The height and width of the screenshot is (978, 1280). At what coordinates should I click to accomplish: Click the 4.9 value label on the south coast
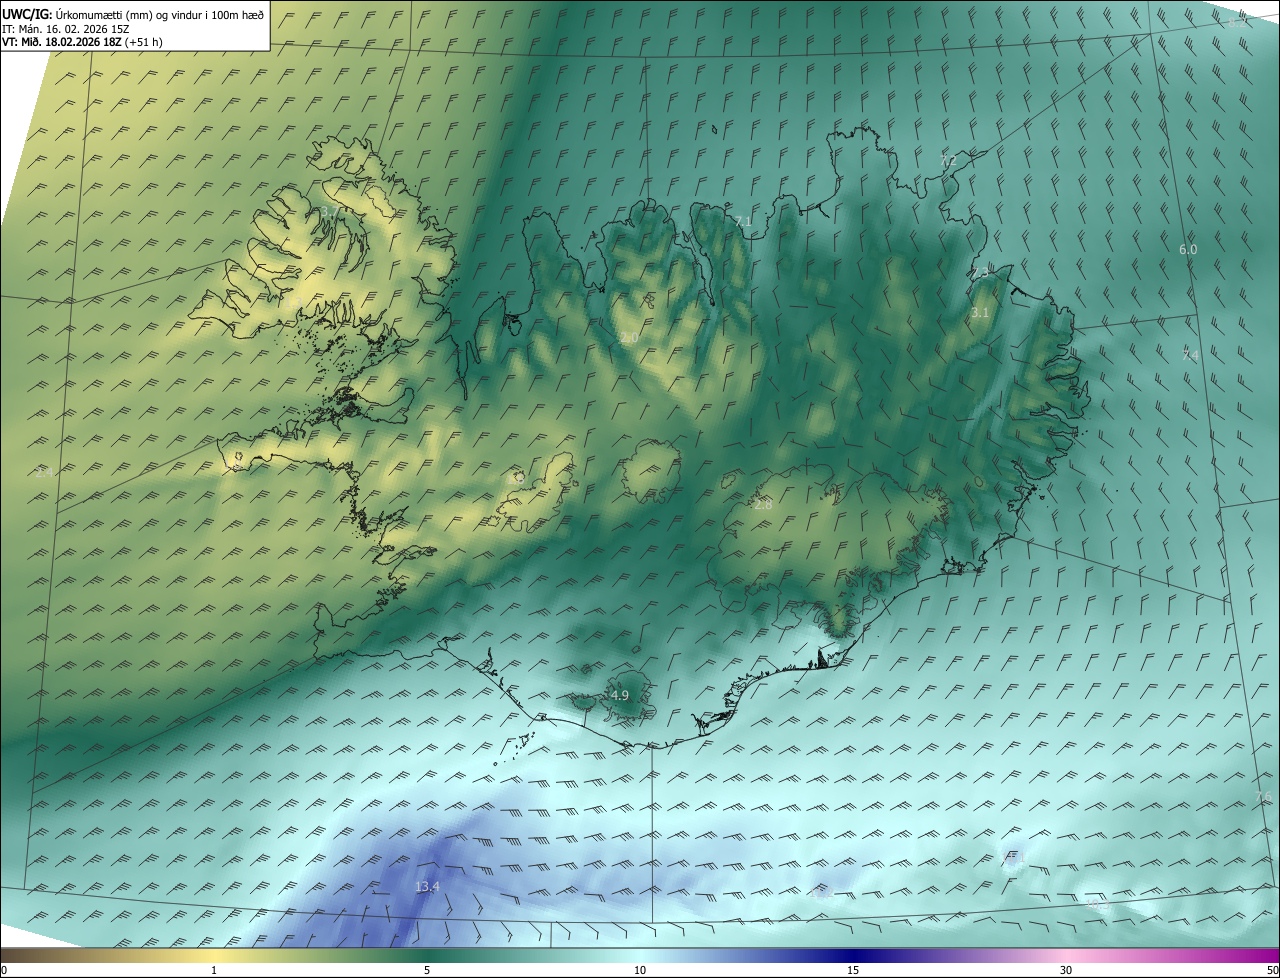point(619,695)
